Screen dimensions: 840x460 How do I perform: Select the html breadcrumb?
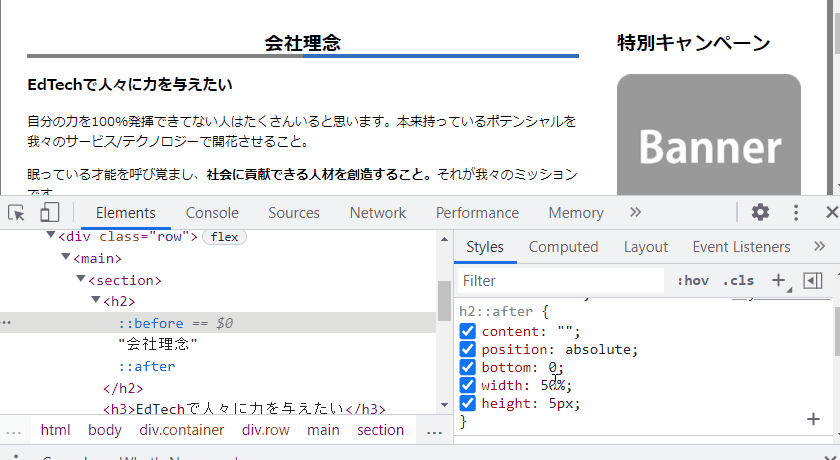point(56,430)
